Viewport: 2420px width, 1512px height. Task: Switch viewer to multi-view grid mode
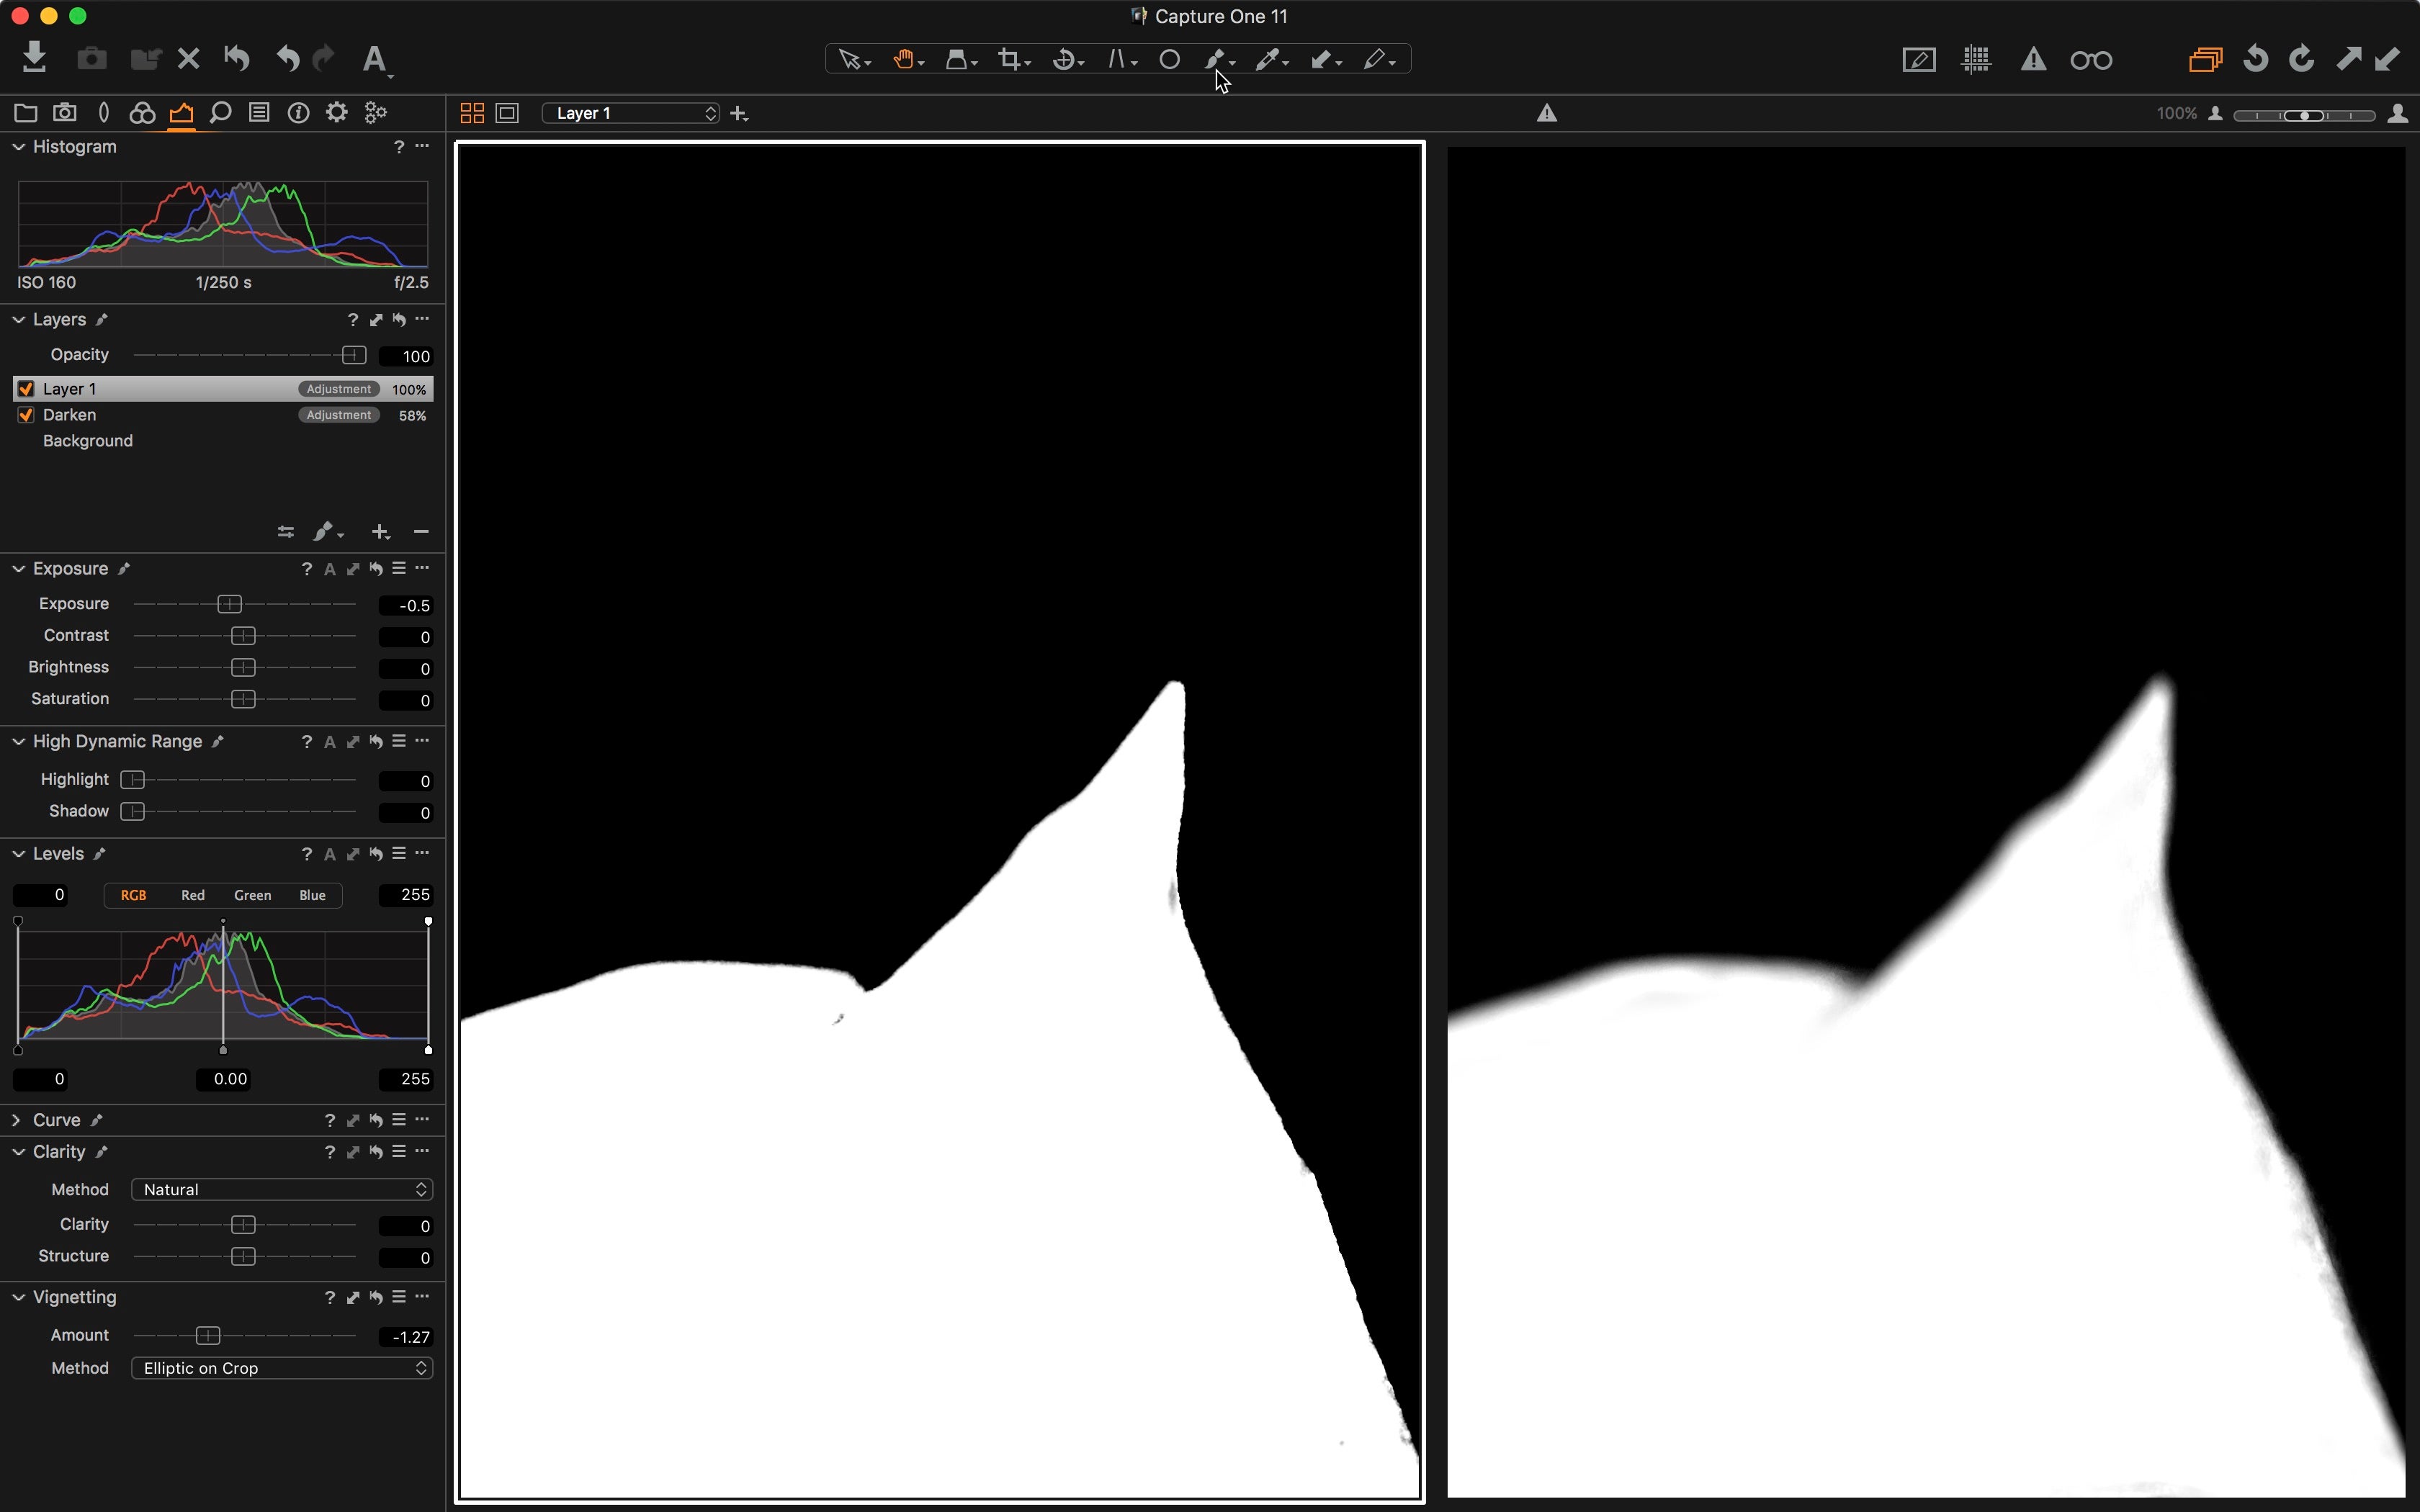[472, 113]
